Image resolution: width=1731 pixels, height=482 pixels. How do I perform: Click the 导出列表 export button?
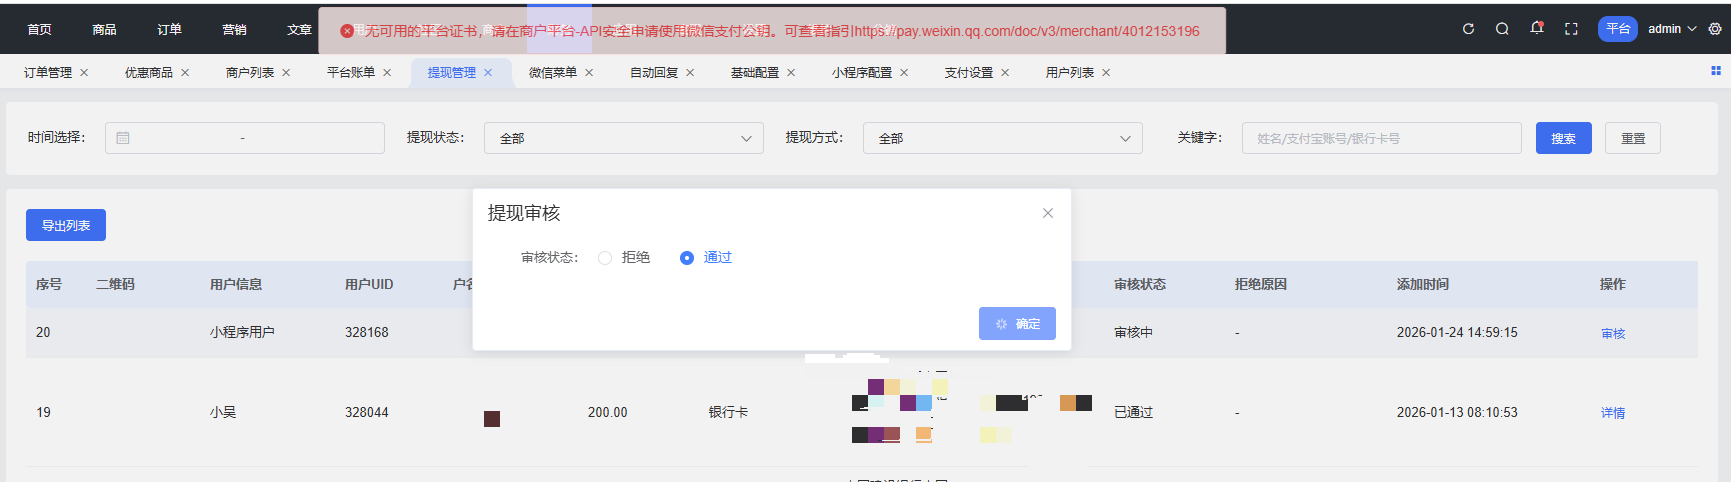point(66,226)
